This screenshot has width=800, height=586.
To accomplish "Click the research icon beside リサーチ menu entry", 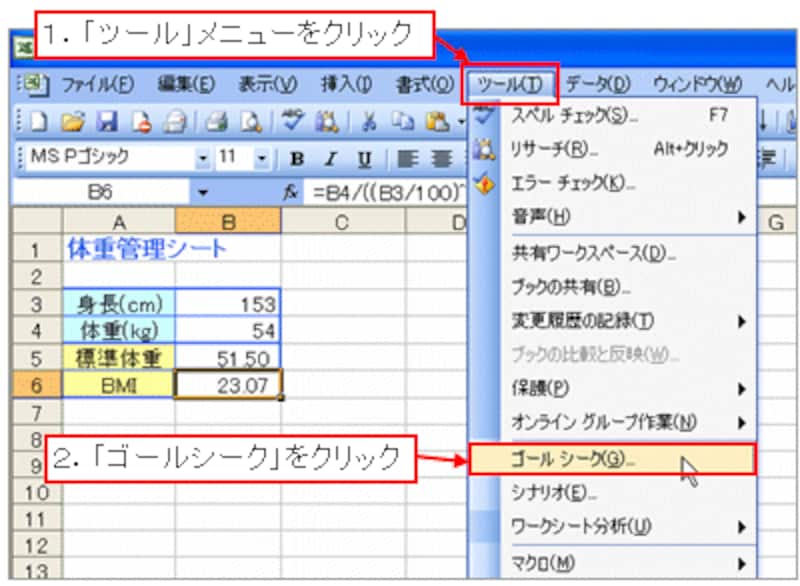I will [x=484, y=149].
